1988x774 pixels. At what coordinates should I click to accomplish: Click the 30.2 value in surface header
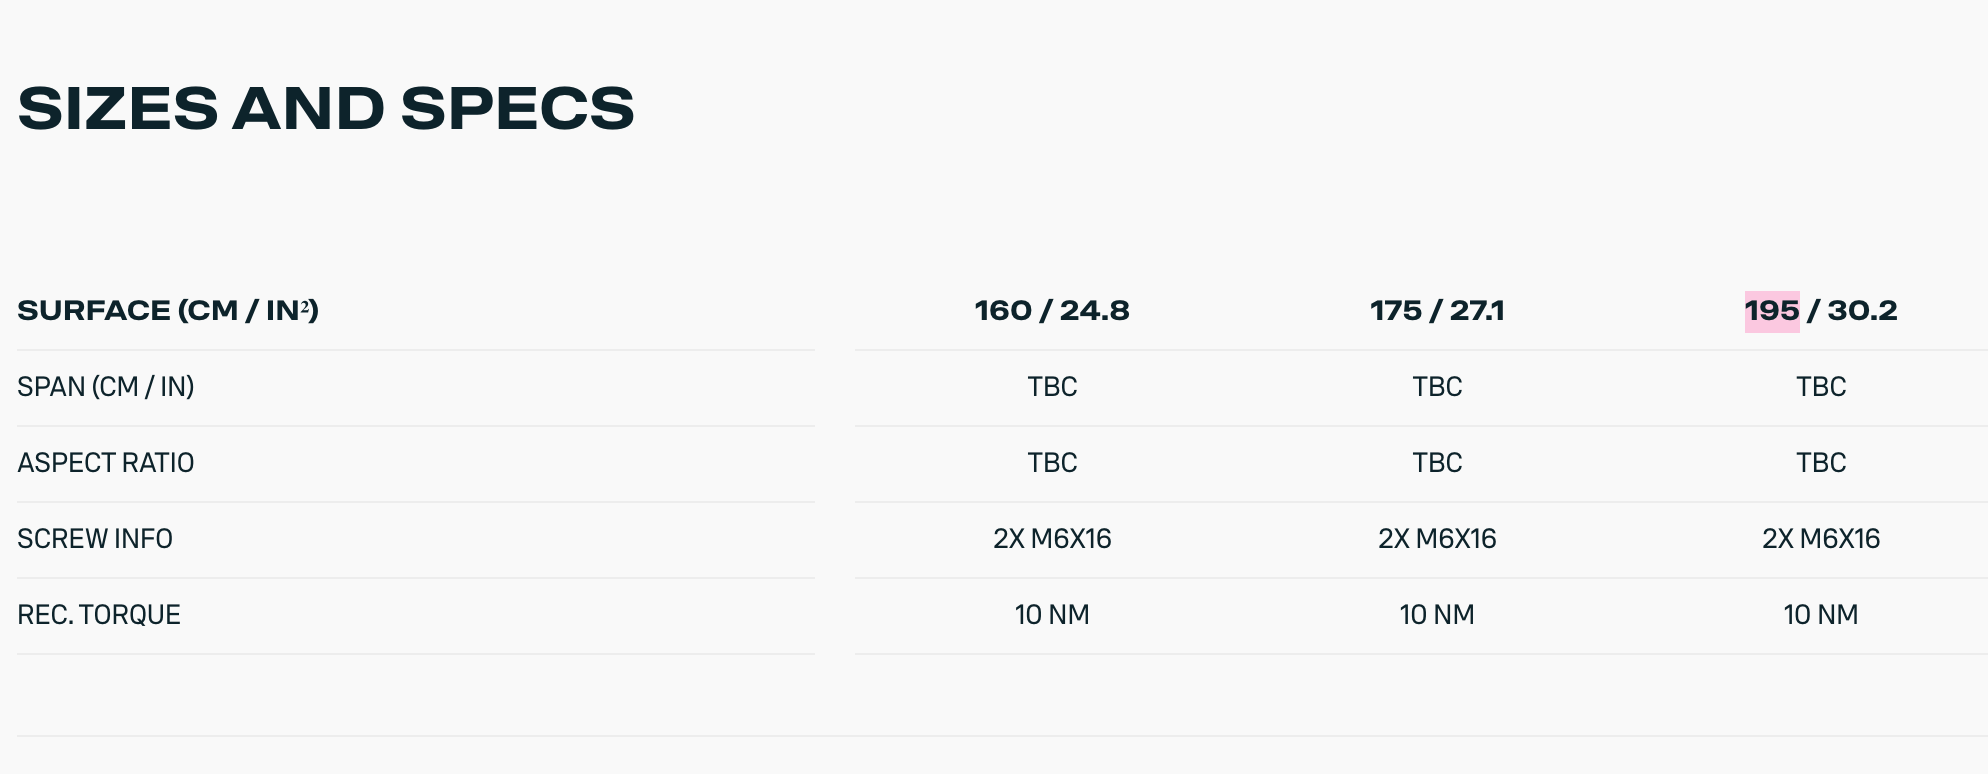[x=1862, y=310]
